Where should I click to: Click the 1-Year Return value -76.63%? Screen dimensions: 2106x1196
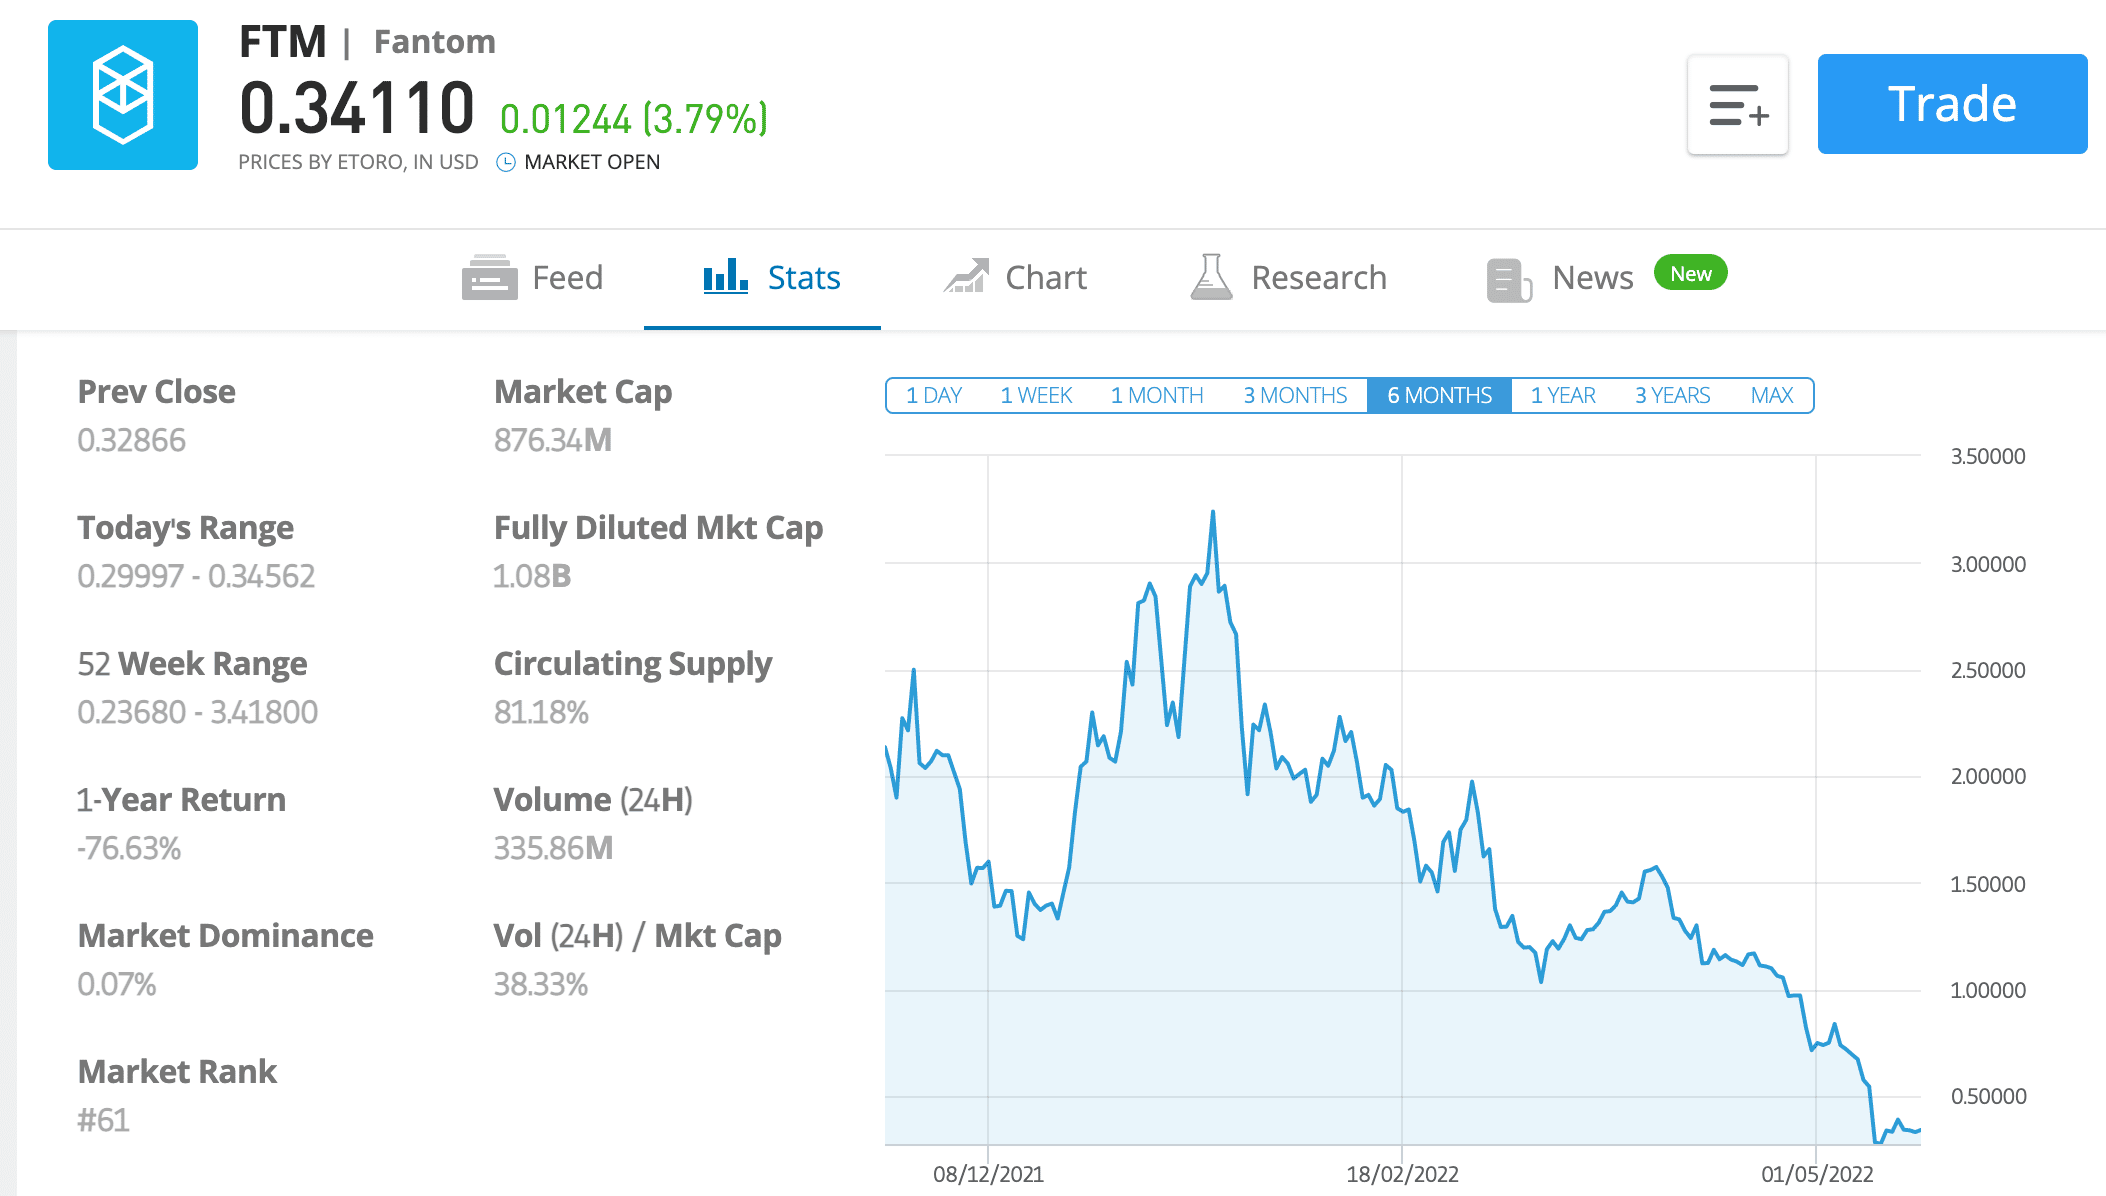[x=129, y=848]
